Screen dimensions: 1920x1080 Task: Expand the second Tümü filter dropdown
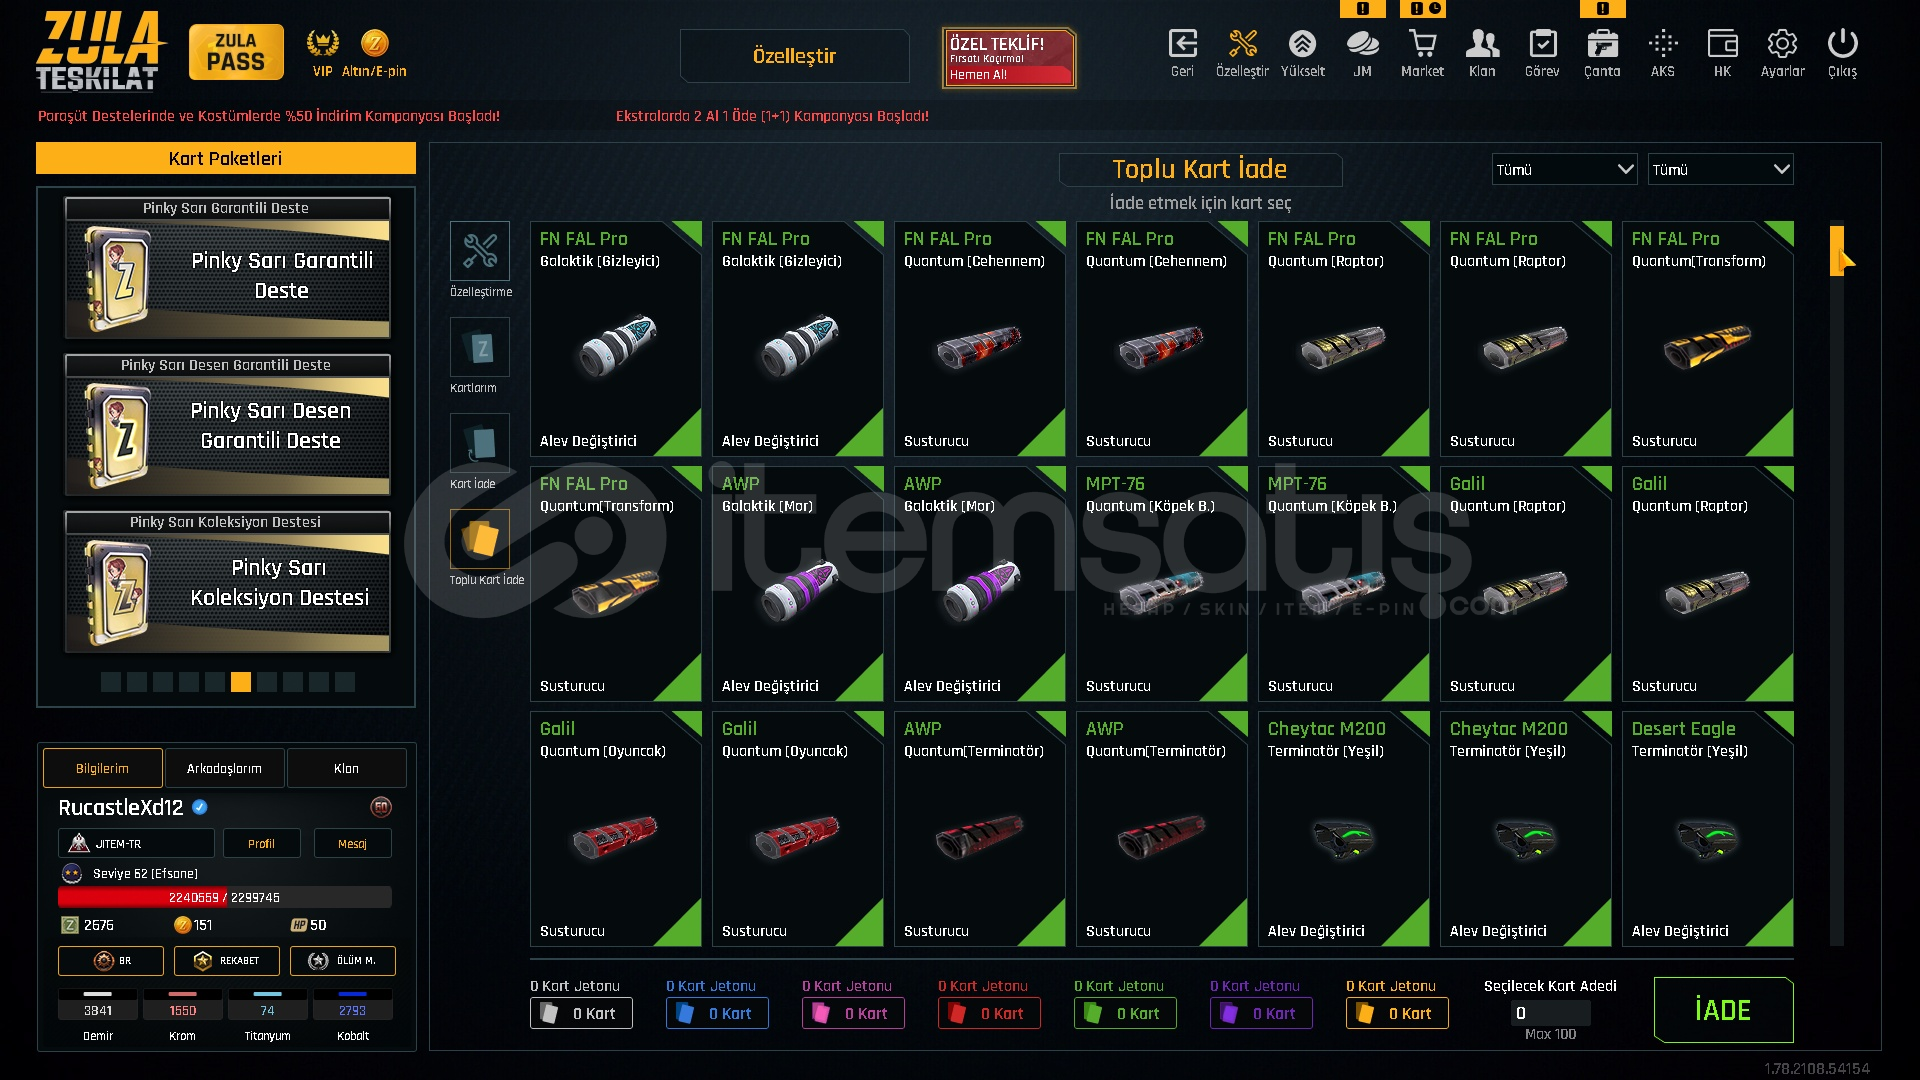pyautogui.click(x=1720, y=169)
